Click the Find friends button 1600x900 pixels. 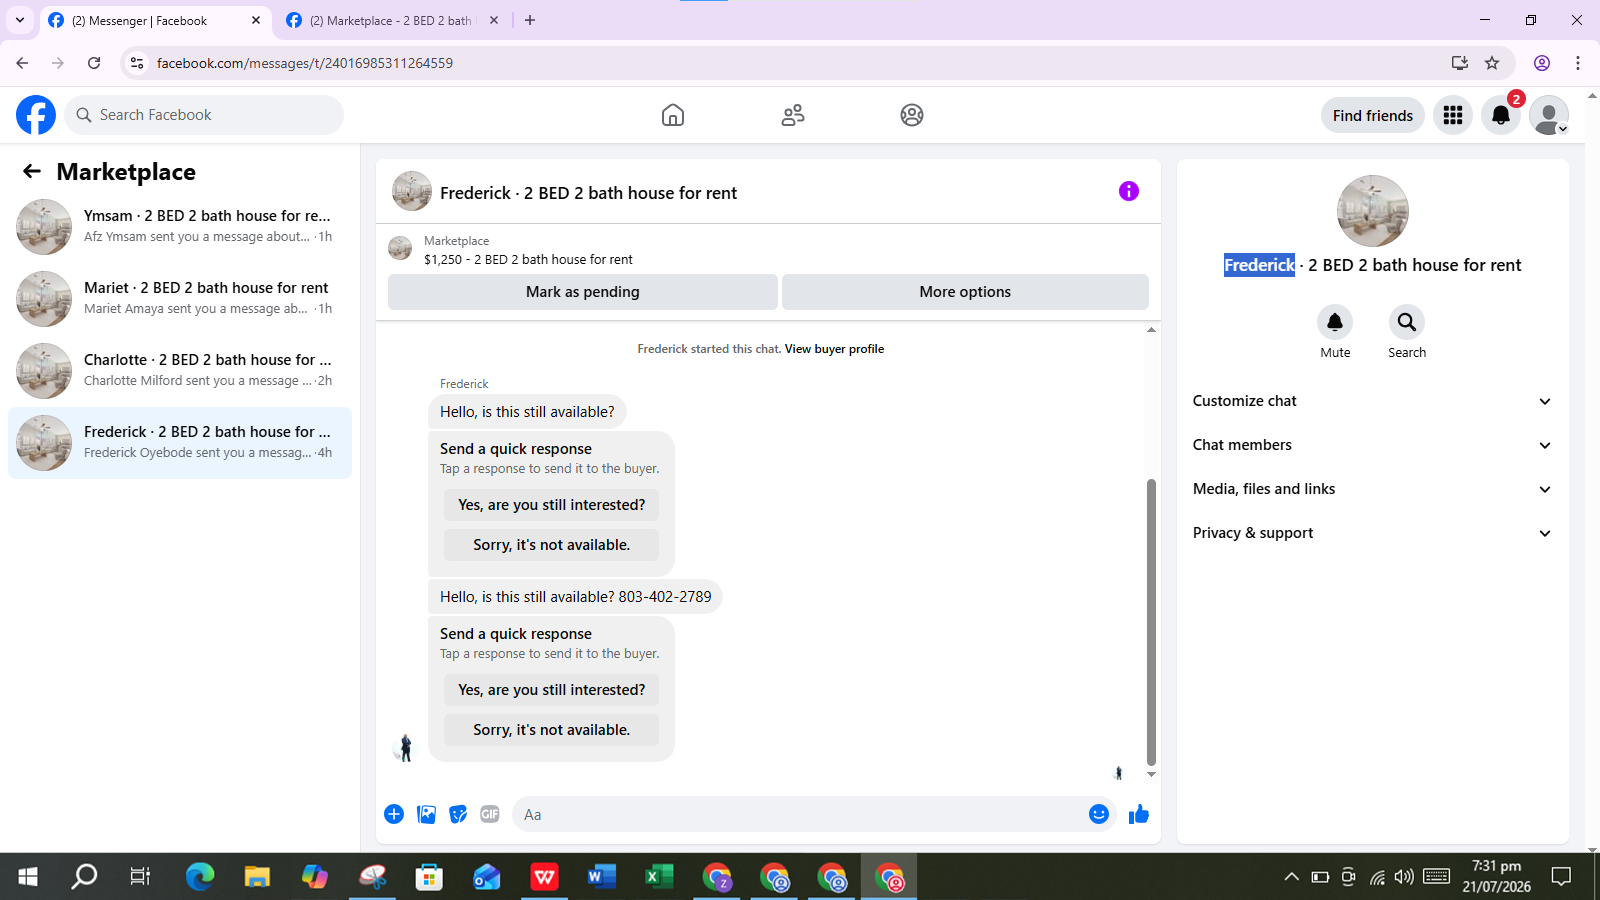(1373, 115)
